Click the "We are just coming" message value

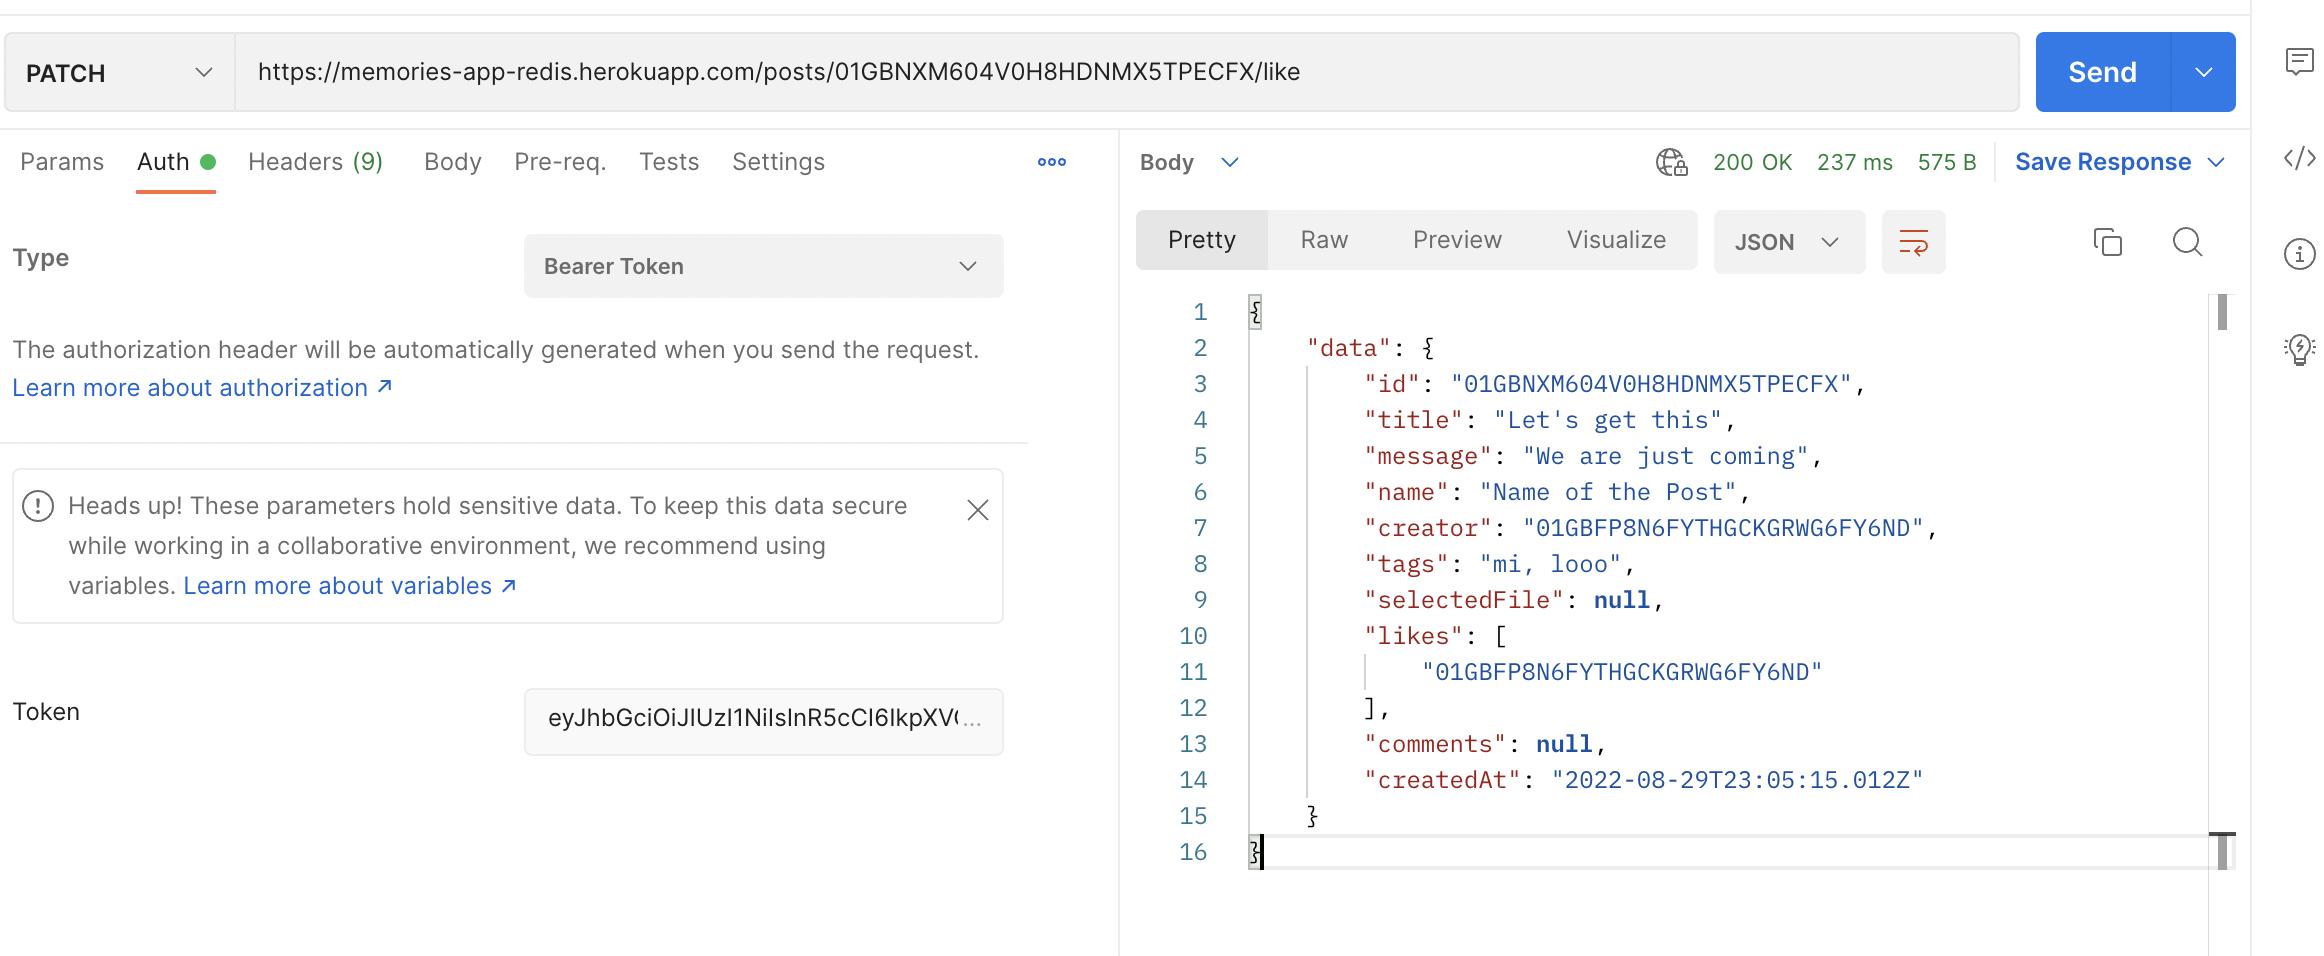tap(1665, 456)
